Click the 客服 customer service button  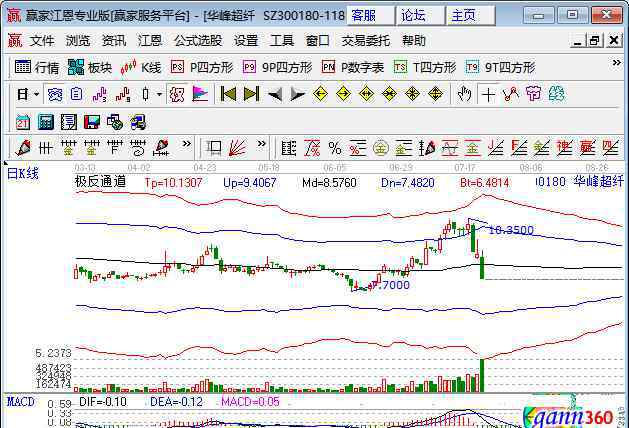click(371, 16)
